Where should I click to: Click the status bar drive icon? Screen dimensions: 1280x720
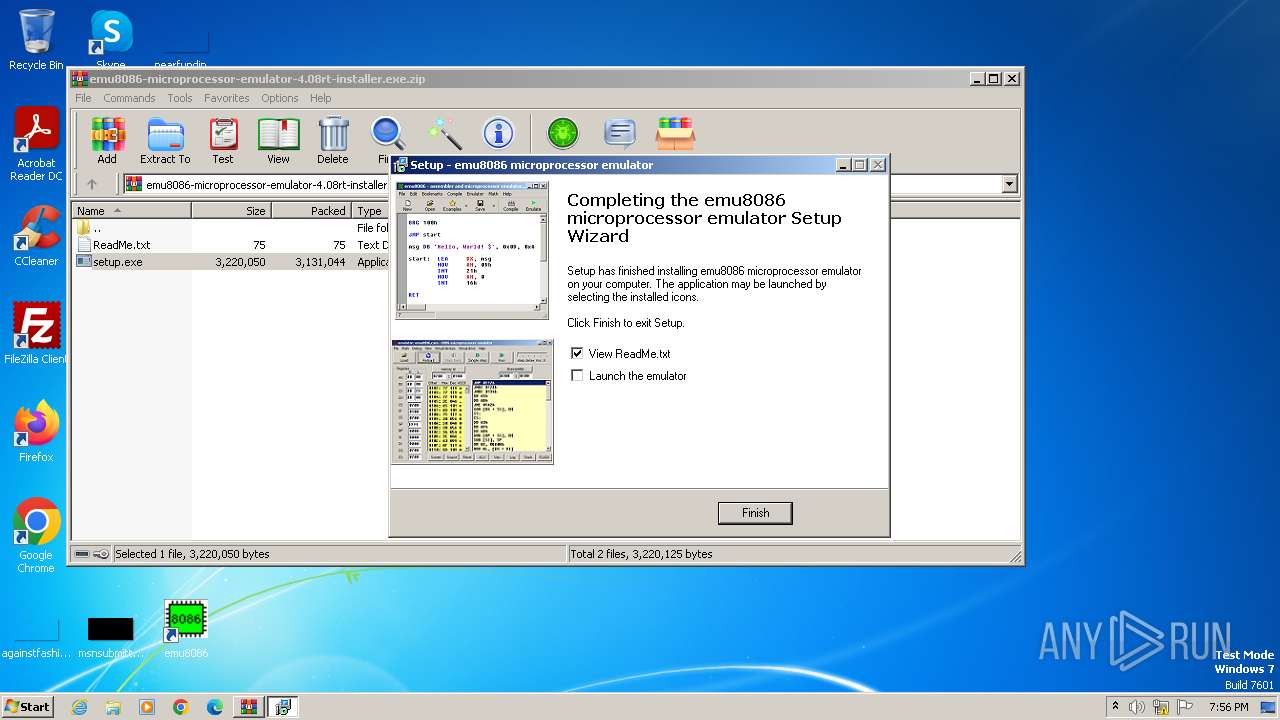click(82, 554)
